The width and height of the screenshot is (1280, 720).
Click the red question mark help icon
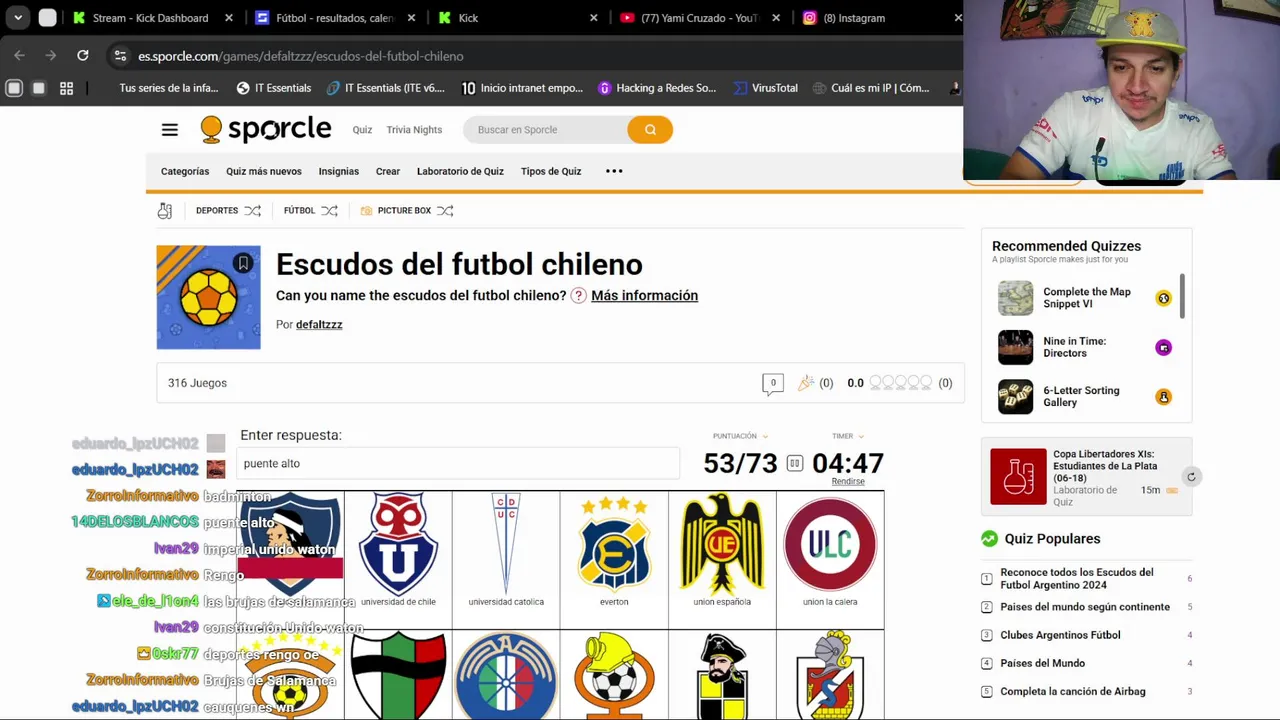(x=578, y=296)
